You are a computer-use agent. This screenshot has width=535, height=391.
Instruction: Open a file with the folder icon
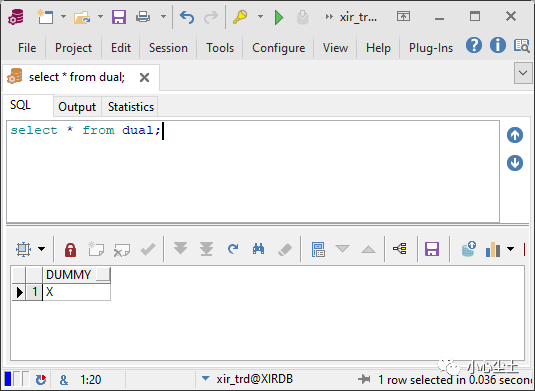tap(82, 17)
